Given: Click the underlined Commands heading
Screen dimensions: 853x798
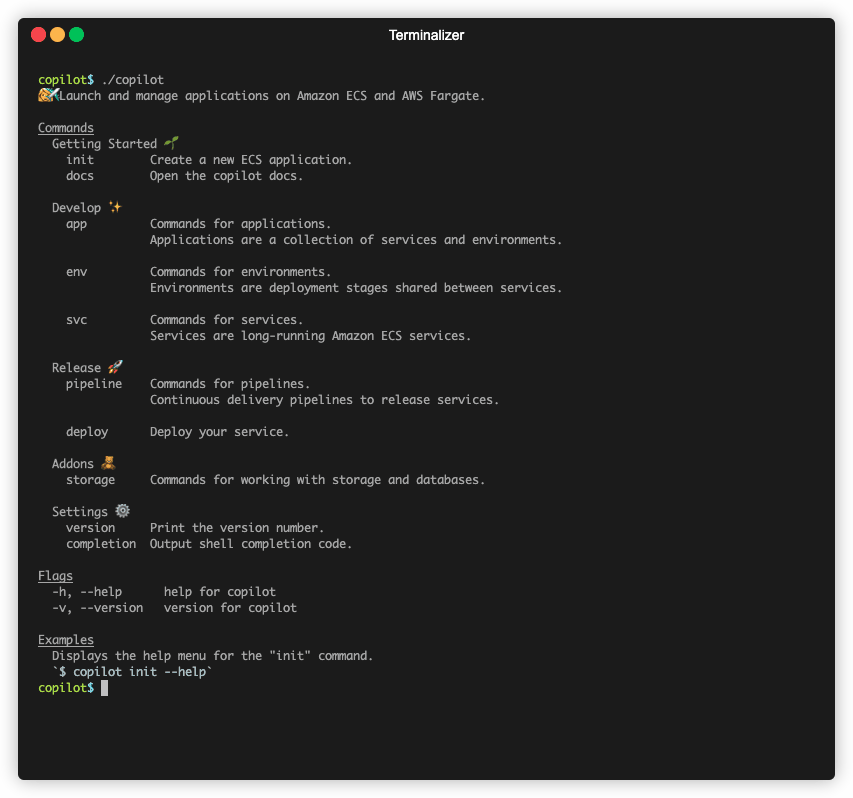Looking at the screenshot, I should coord(66,128).
